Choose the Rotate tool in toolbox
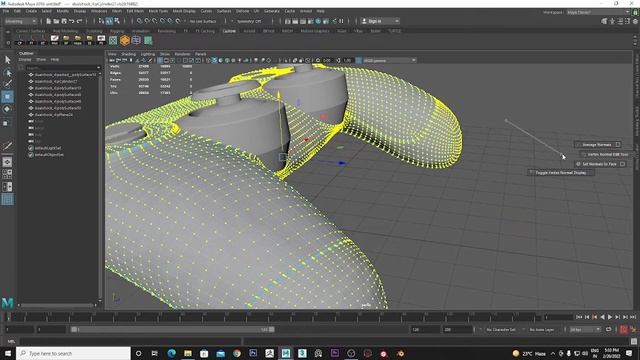This screenshot has width=640, height=360. pyautogui.click(x=7, y=109)
